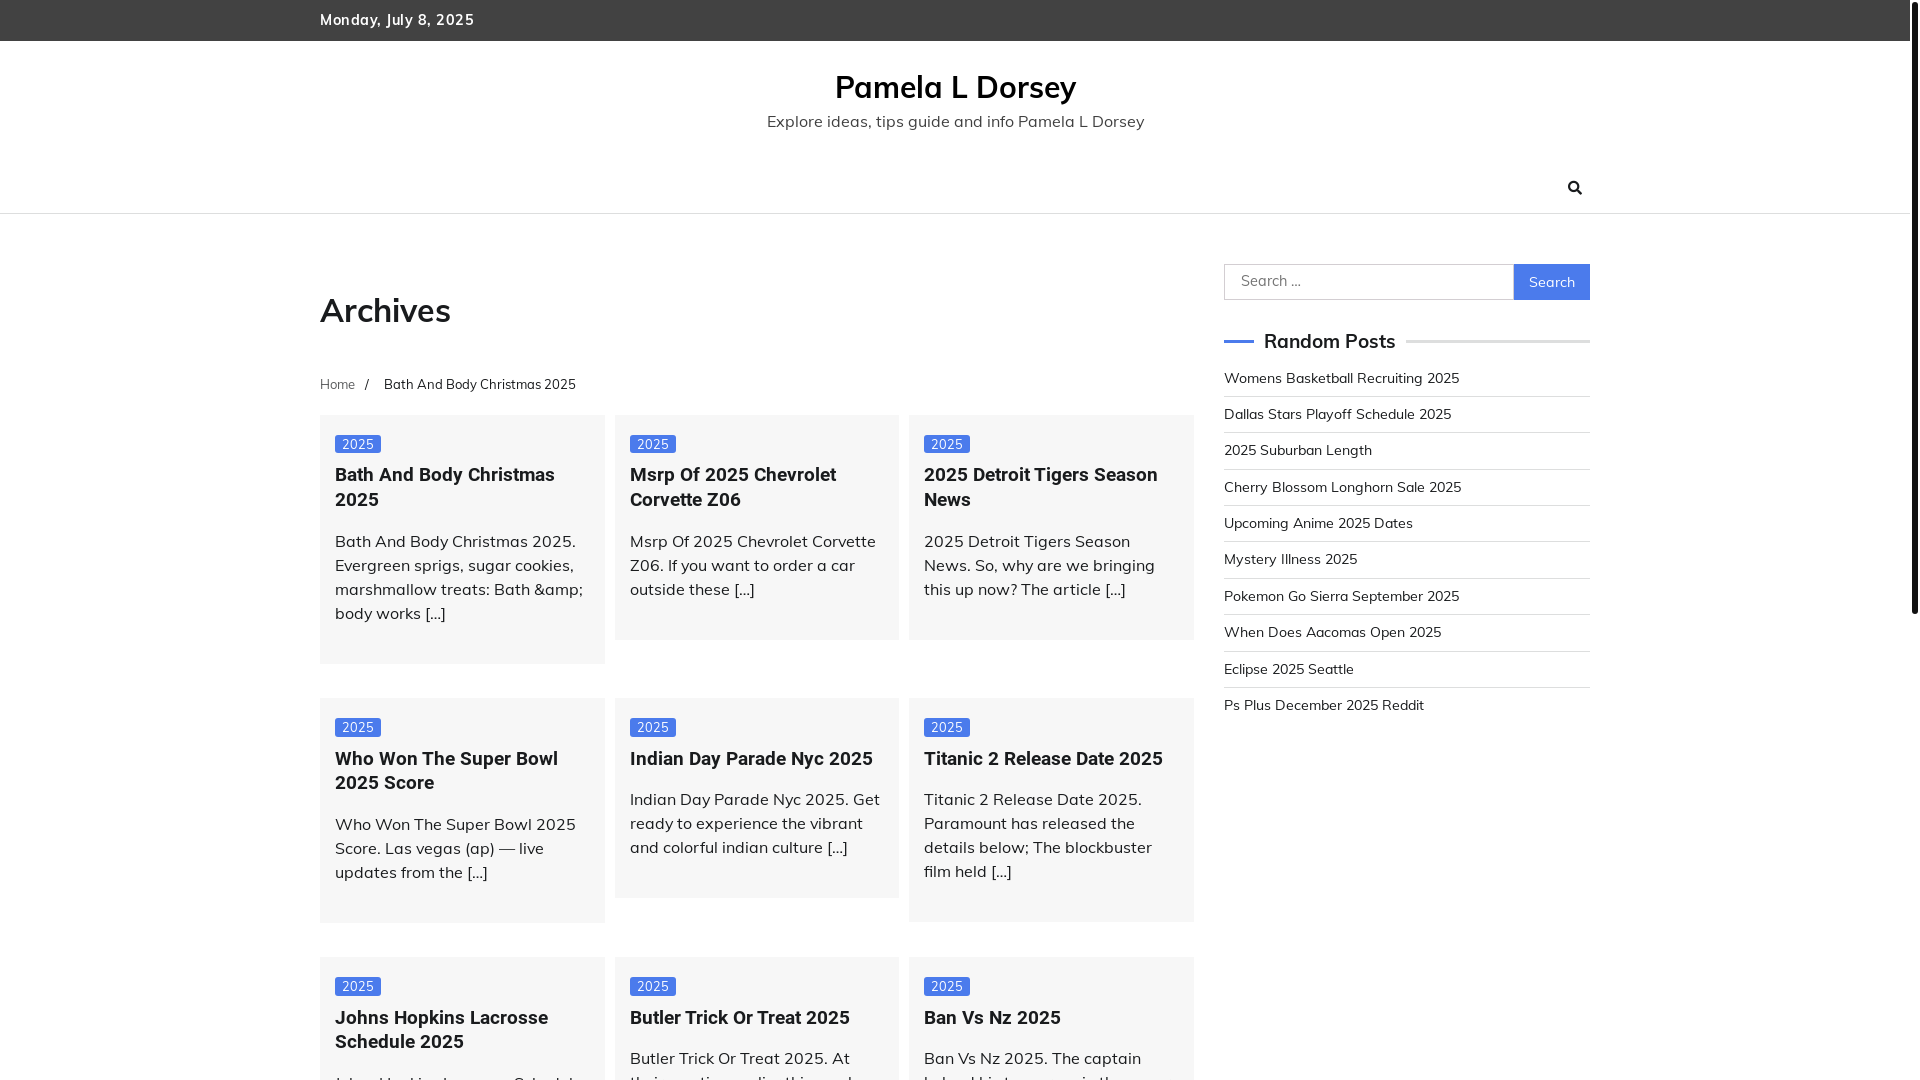Open Dallas Stars Playoff Schedule 2025 link

[1337, 414]
